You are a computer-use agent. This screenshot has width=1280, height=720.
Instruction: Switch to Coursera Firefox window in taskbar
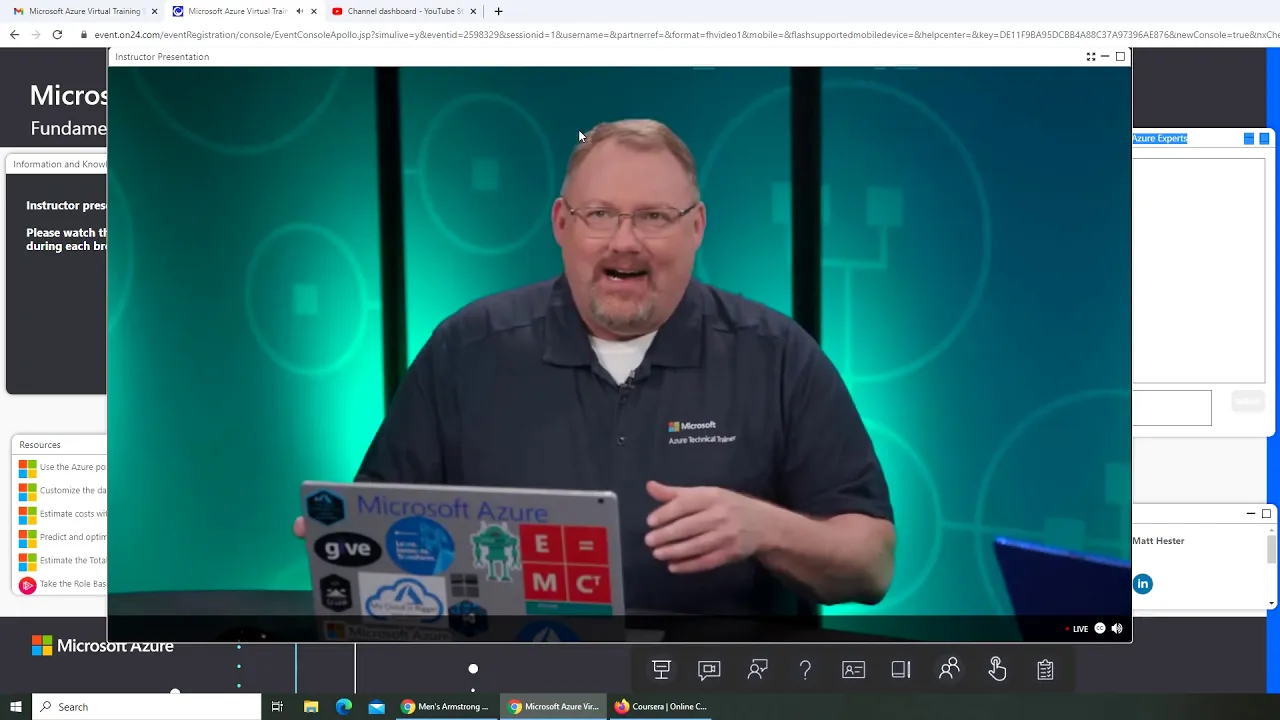coord(661,707)
